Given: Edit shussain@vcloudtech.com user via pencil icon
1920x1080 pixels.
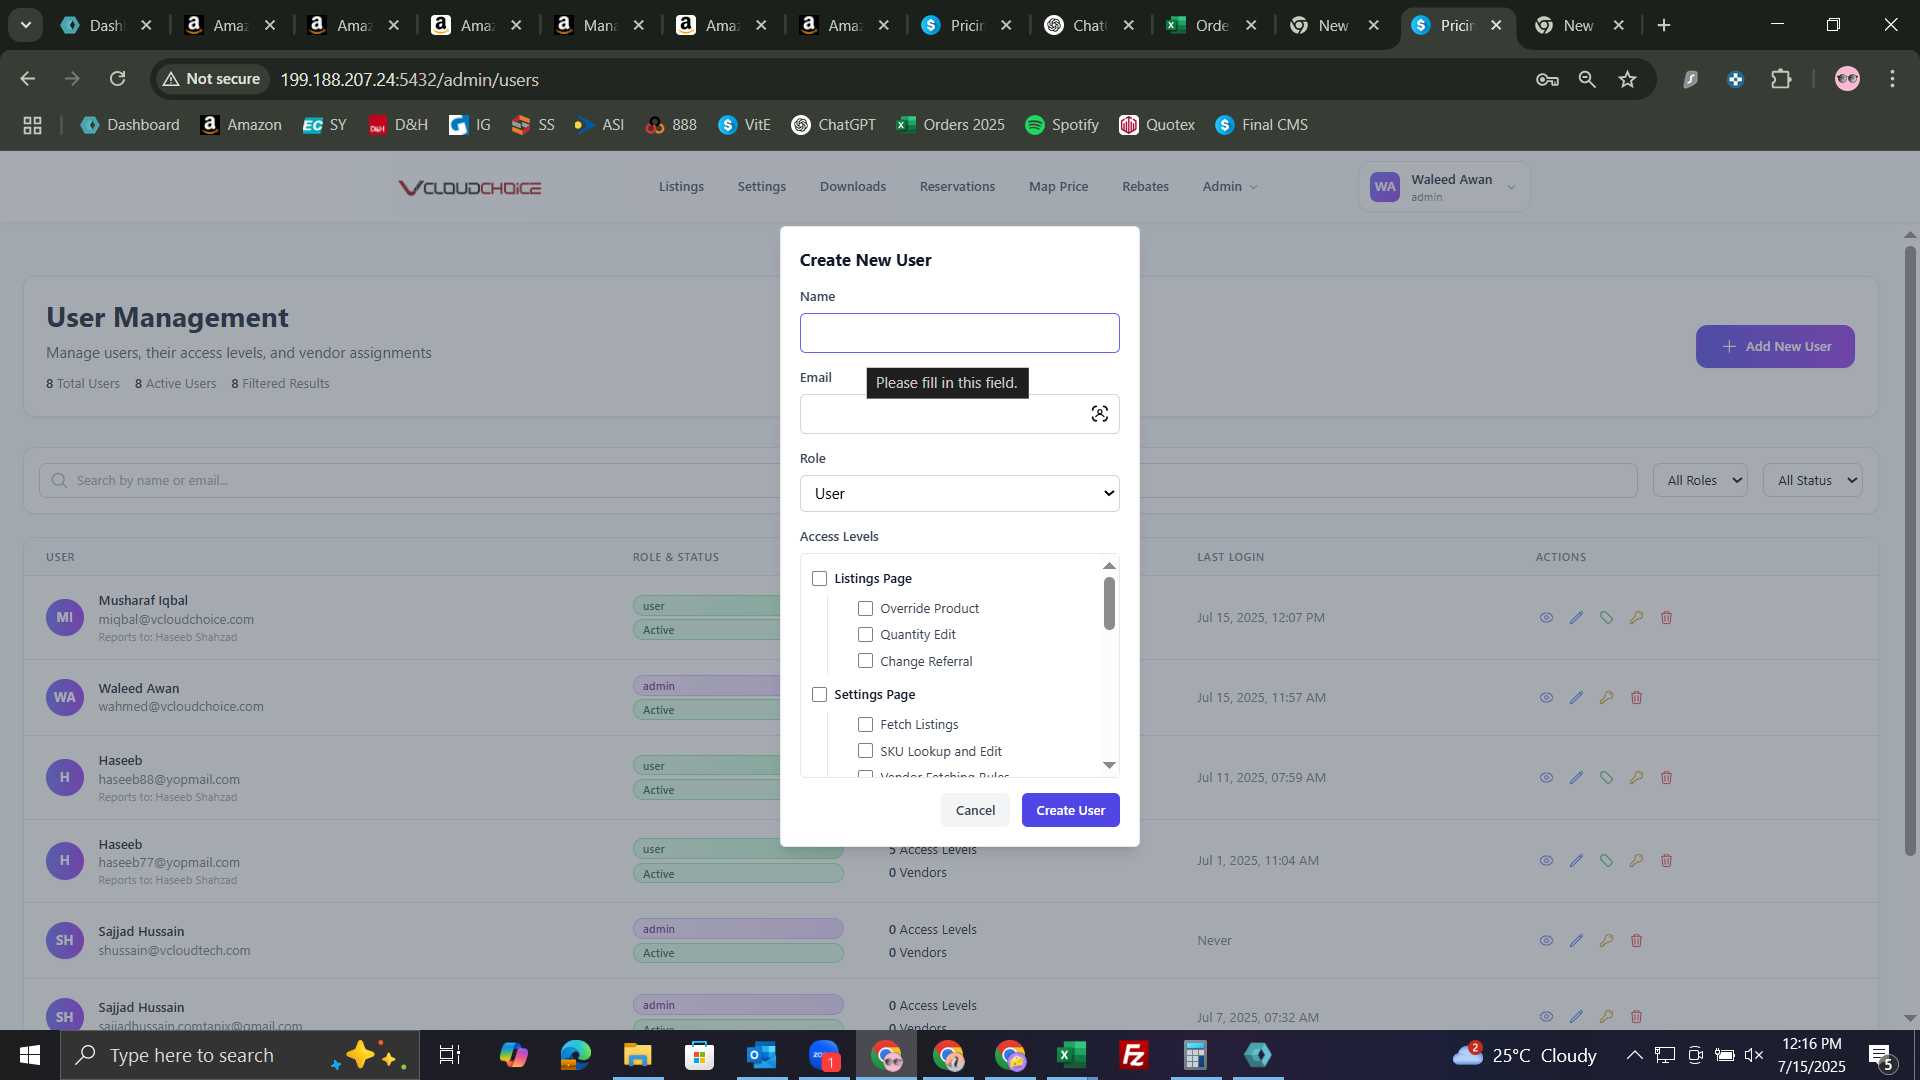Looking at the screenshot, I should (1576, 941).
